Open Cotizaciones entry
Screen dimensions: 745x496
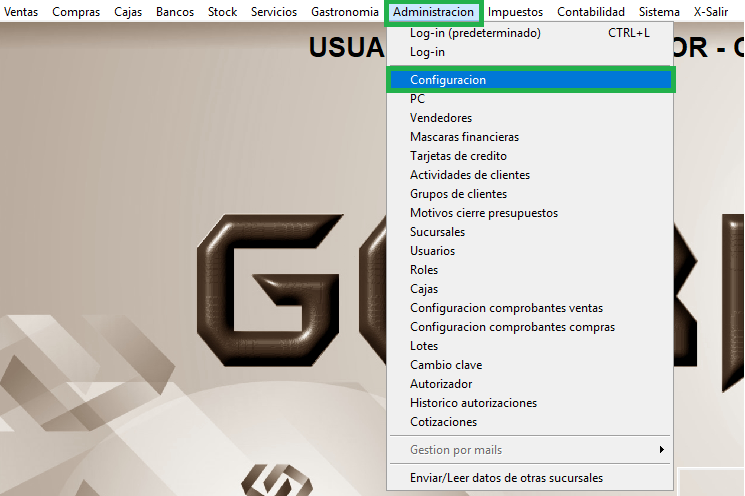coord(531,422)
